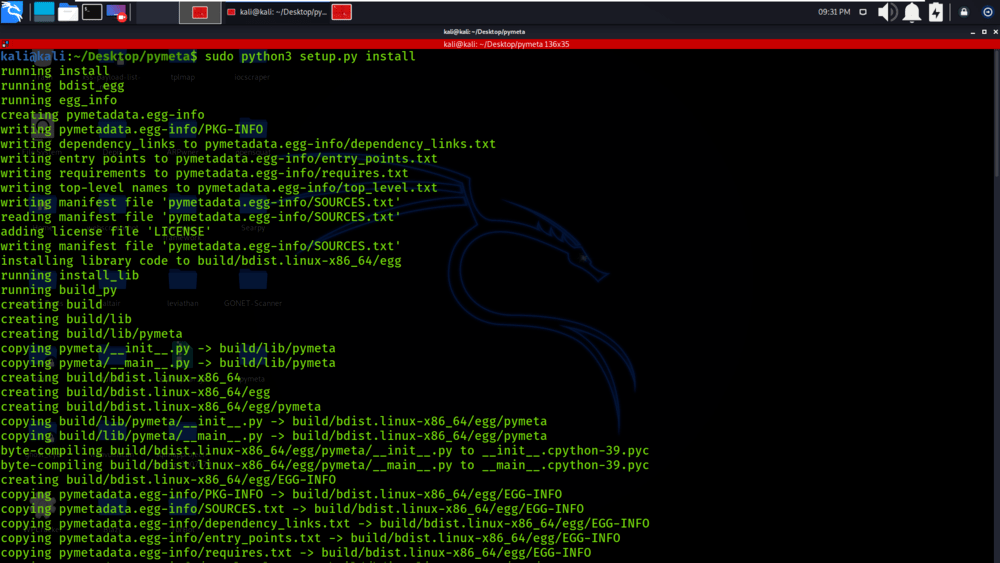Click the 'writing entry points' output line
Viewport: 1000px width, 563px height.
click(219, 159)
